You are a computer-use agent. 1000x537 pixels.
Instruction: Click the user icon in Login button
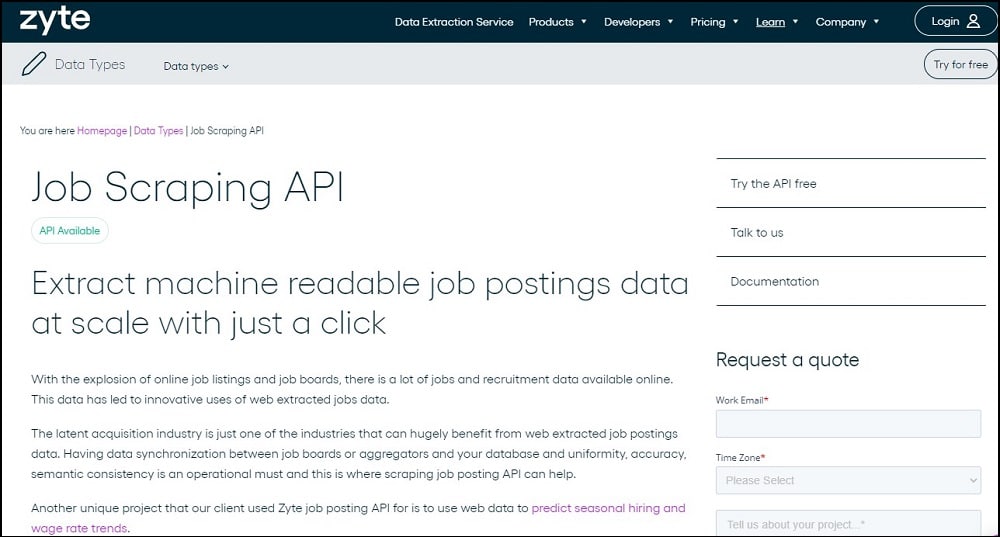pos(973,21)
